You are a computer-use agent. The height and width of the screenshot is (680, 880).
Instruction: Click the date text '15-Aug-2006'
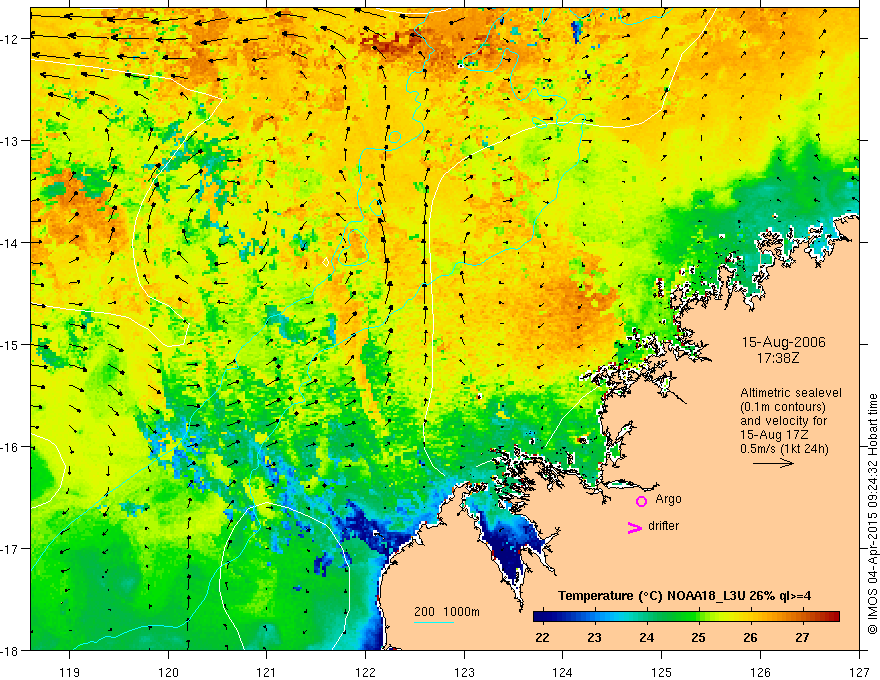click(x=783, y=342)
